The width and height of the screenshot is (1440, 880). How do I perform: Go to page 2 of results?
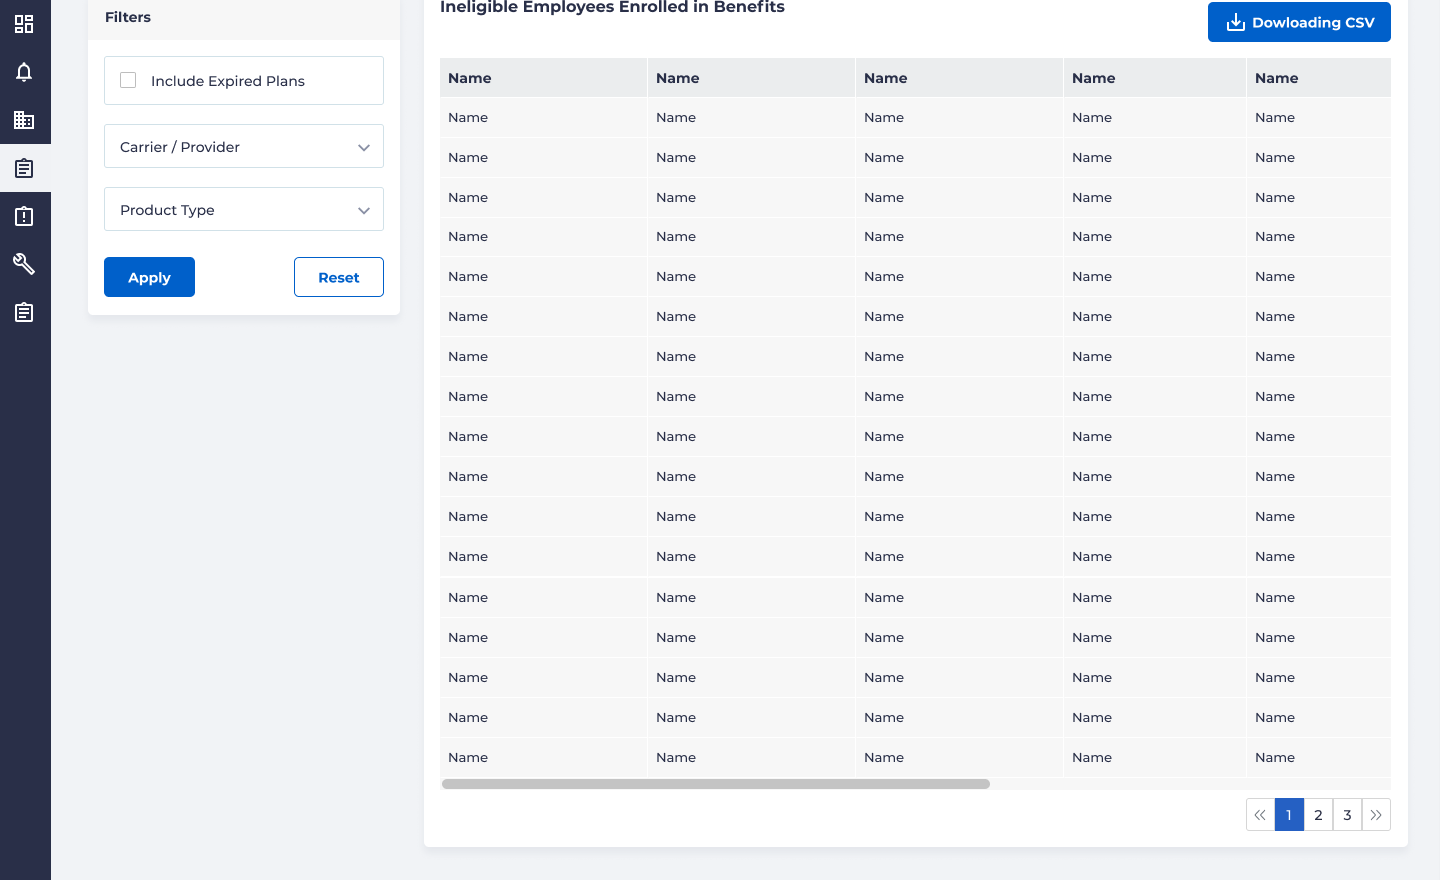pyautogui.click(x=1318, y=815)
